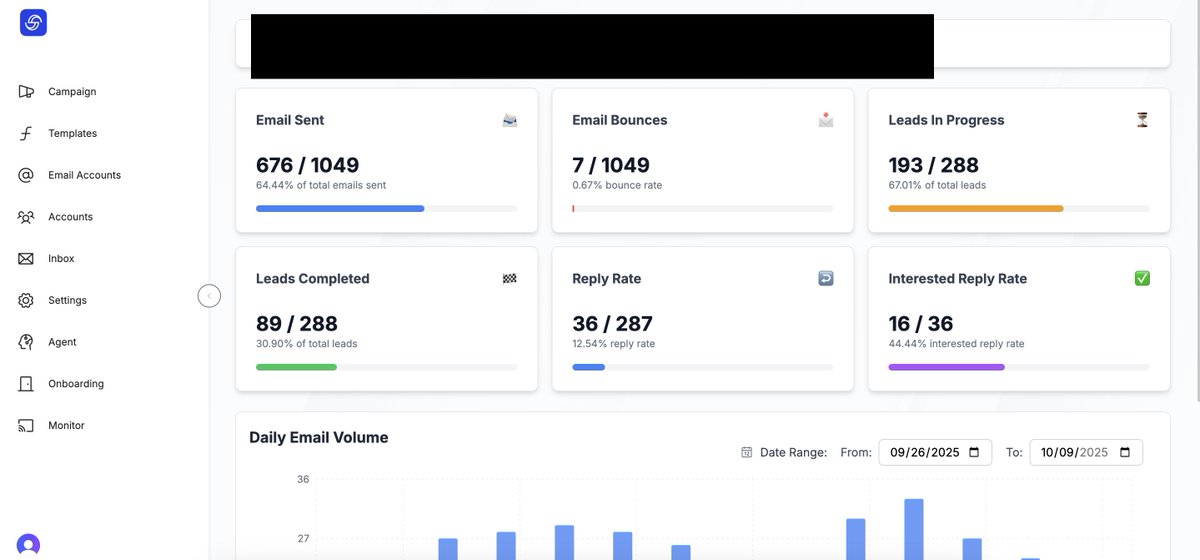
Task: Click the Leads In Progress orange progress bar
Action: pyautogui.click(x=976, y=208)
